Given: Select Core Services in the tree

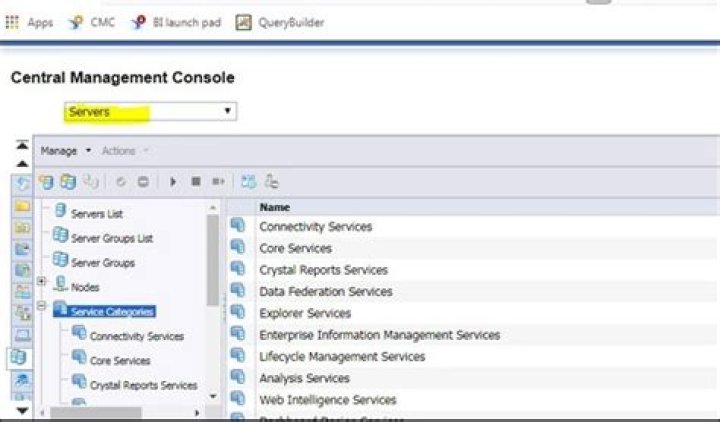Looking at the screenshot, I should click(x=120, y=360).
